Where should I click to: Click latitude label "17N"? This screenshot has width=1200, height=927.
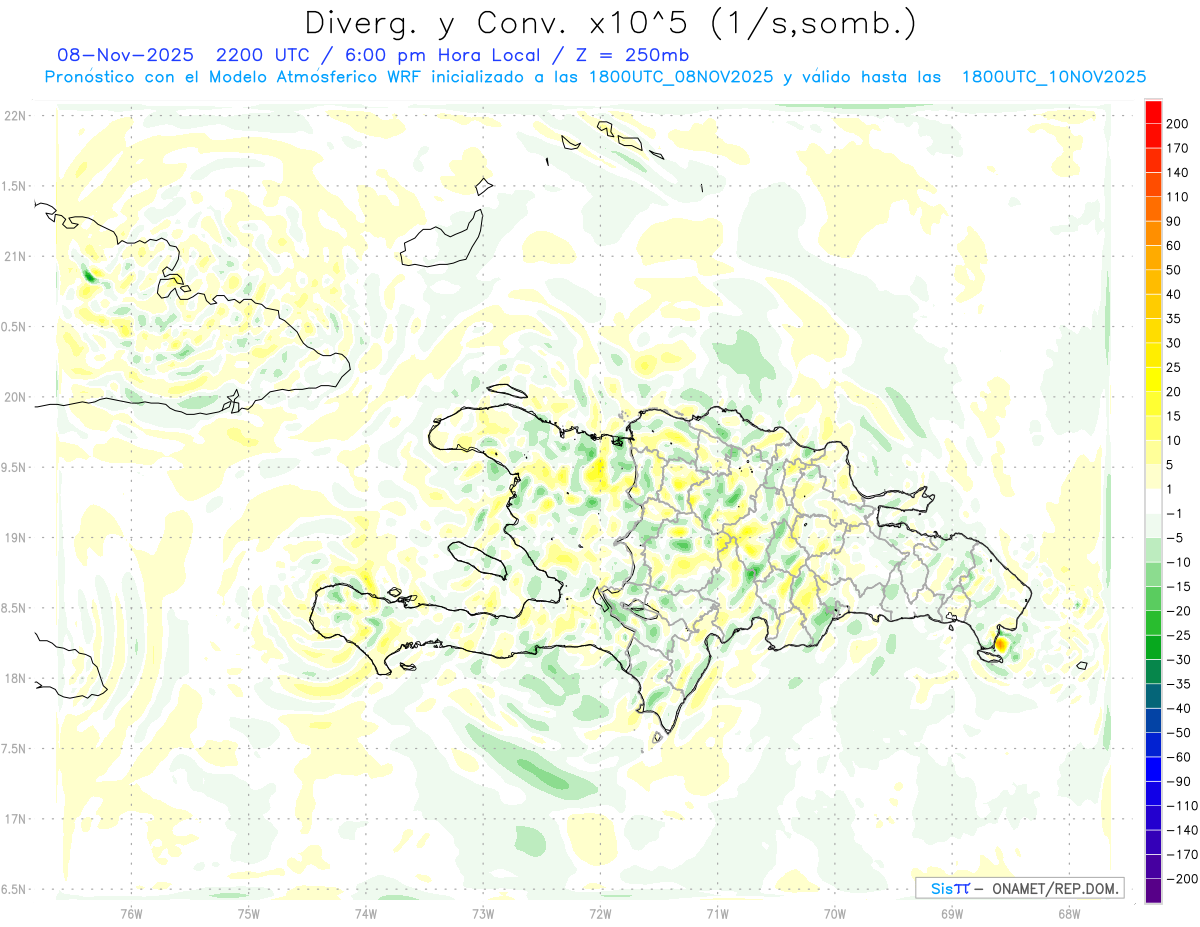point(15,819)
